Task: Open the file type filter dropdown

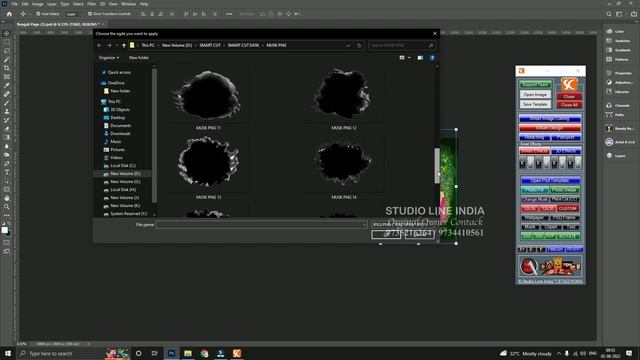Action: point(402,224)
